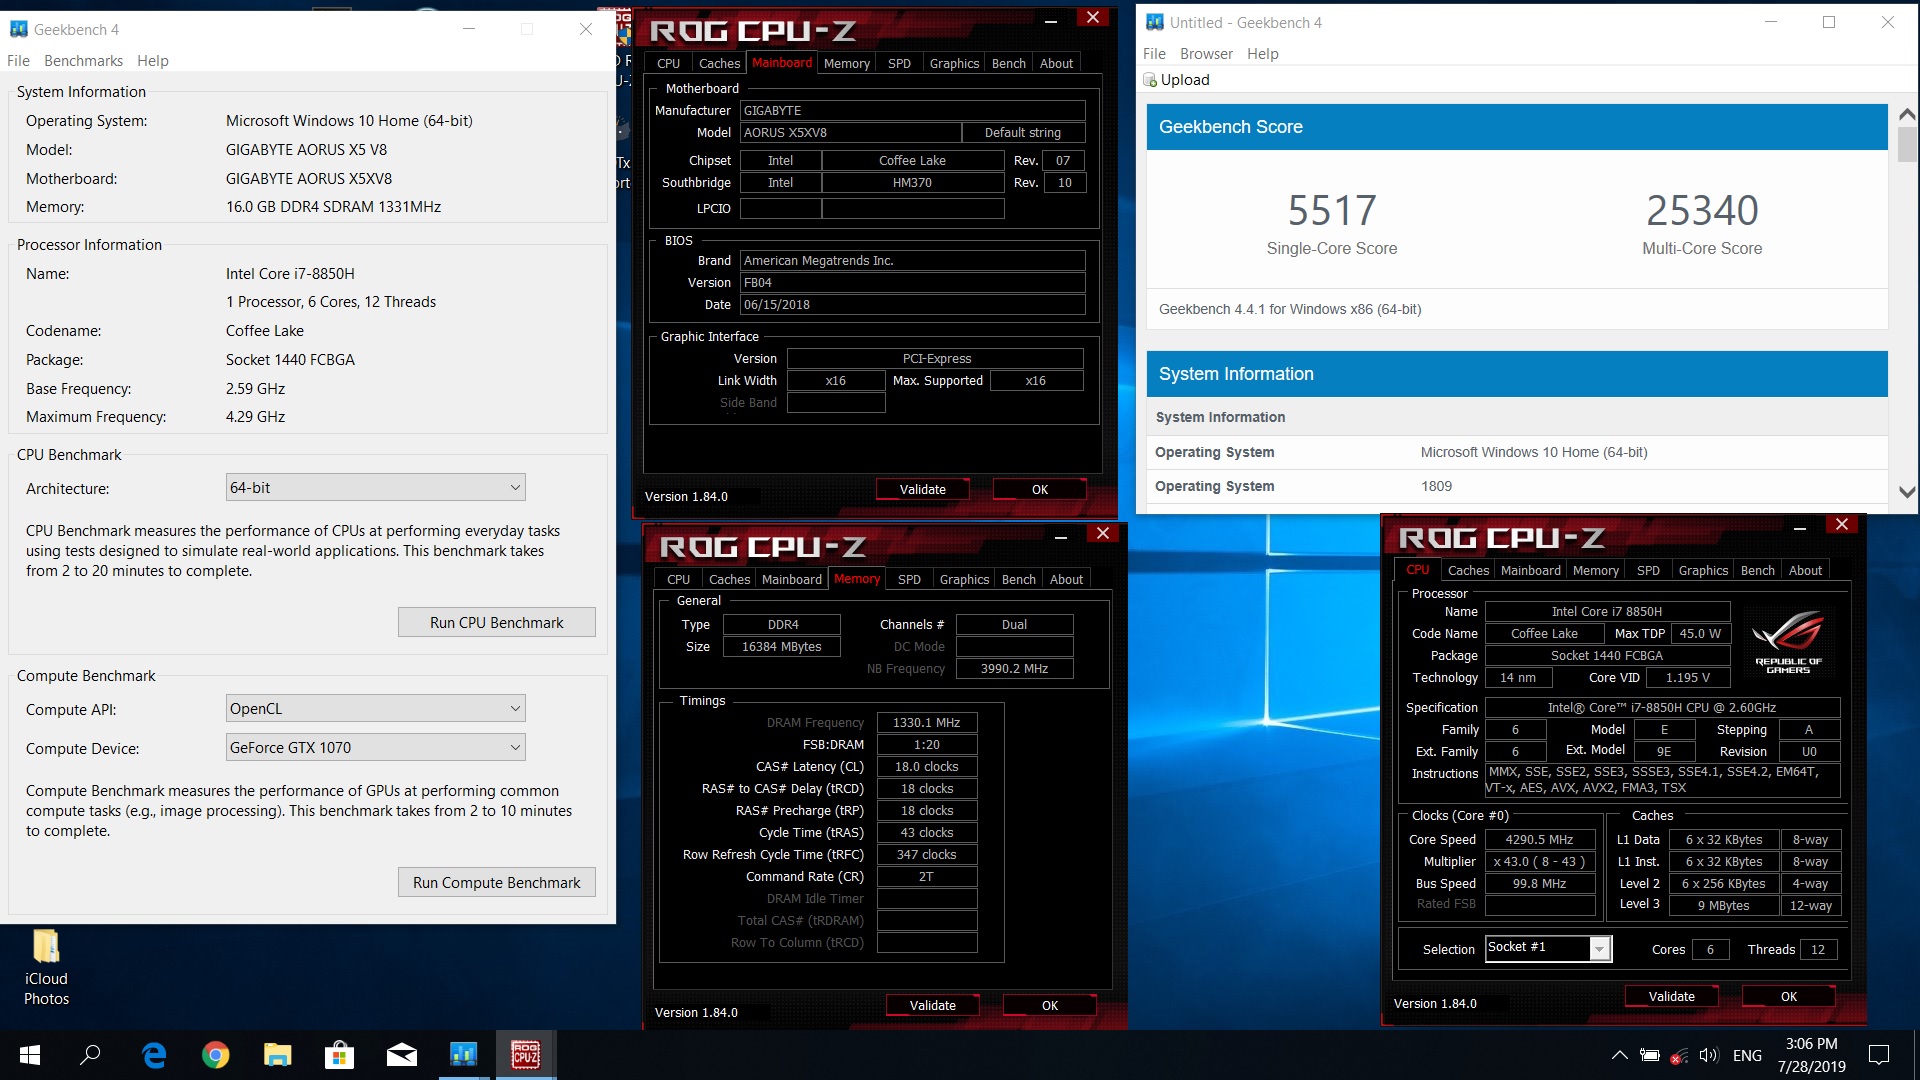
Task: Open File menu in Untitled Geekbench window
Action: click(1154, 54)
